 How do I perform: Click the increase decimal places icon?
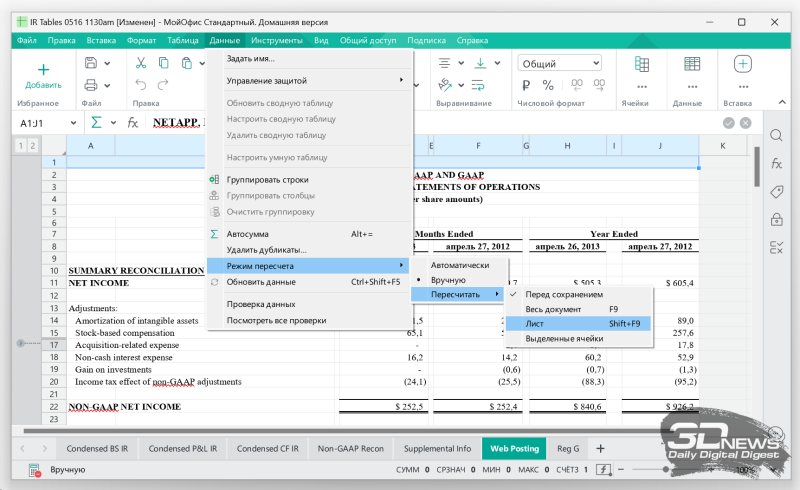point(599,85)
